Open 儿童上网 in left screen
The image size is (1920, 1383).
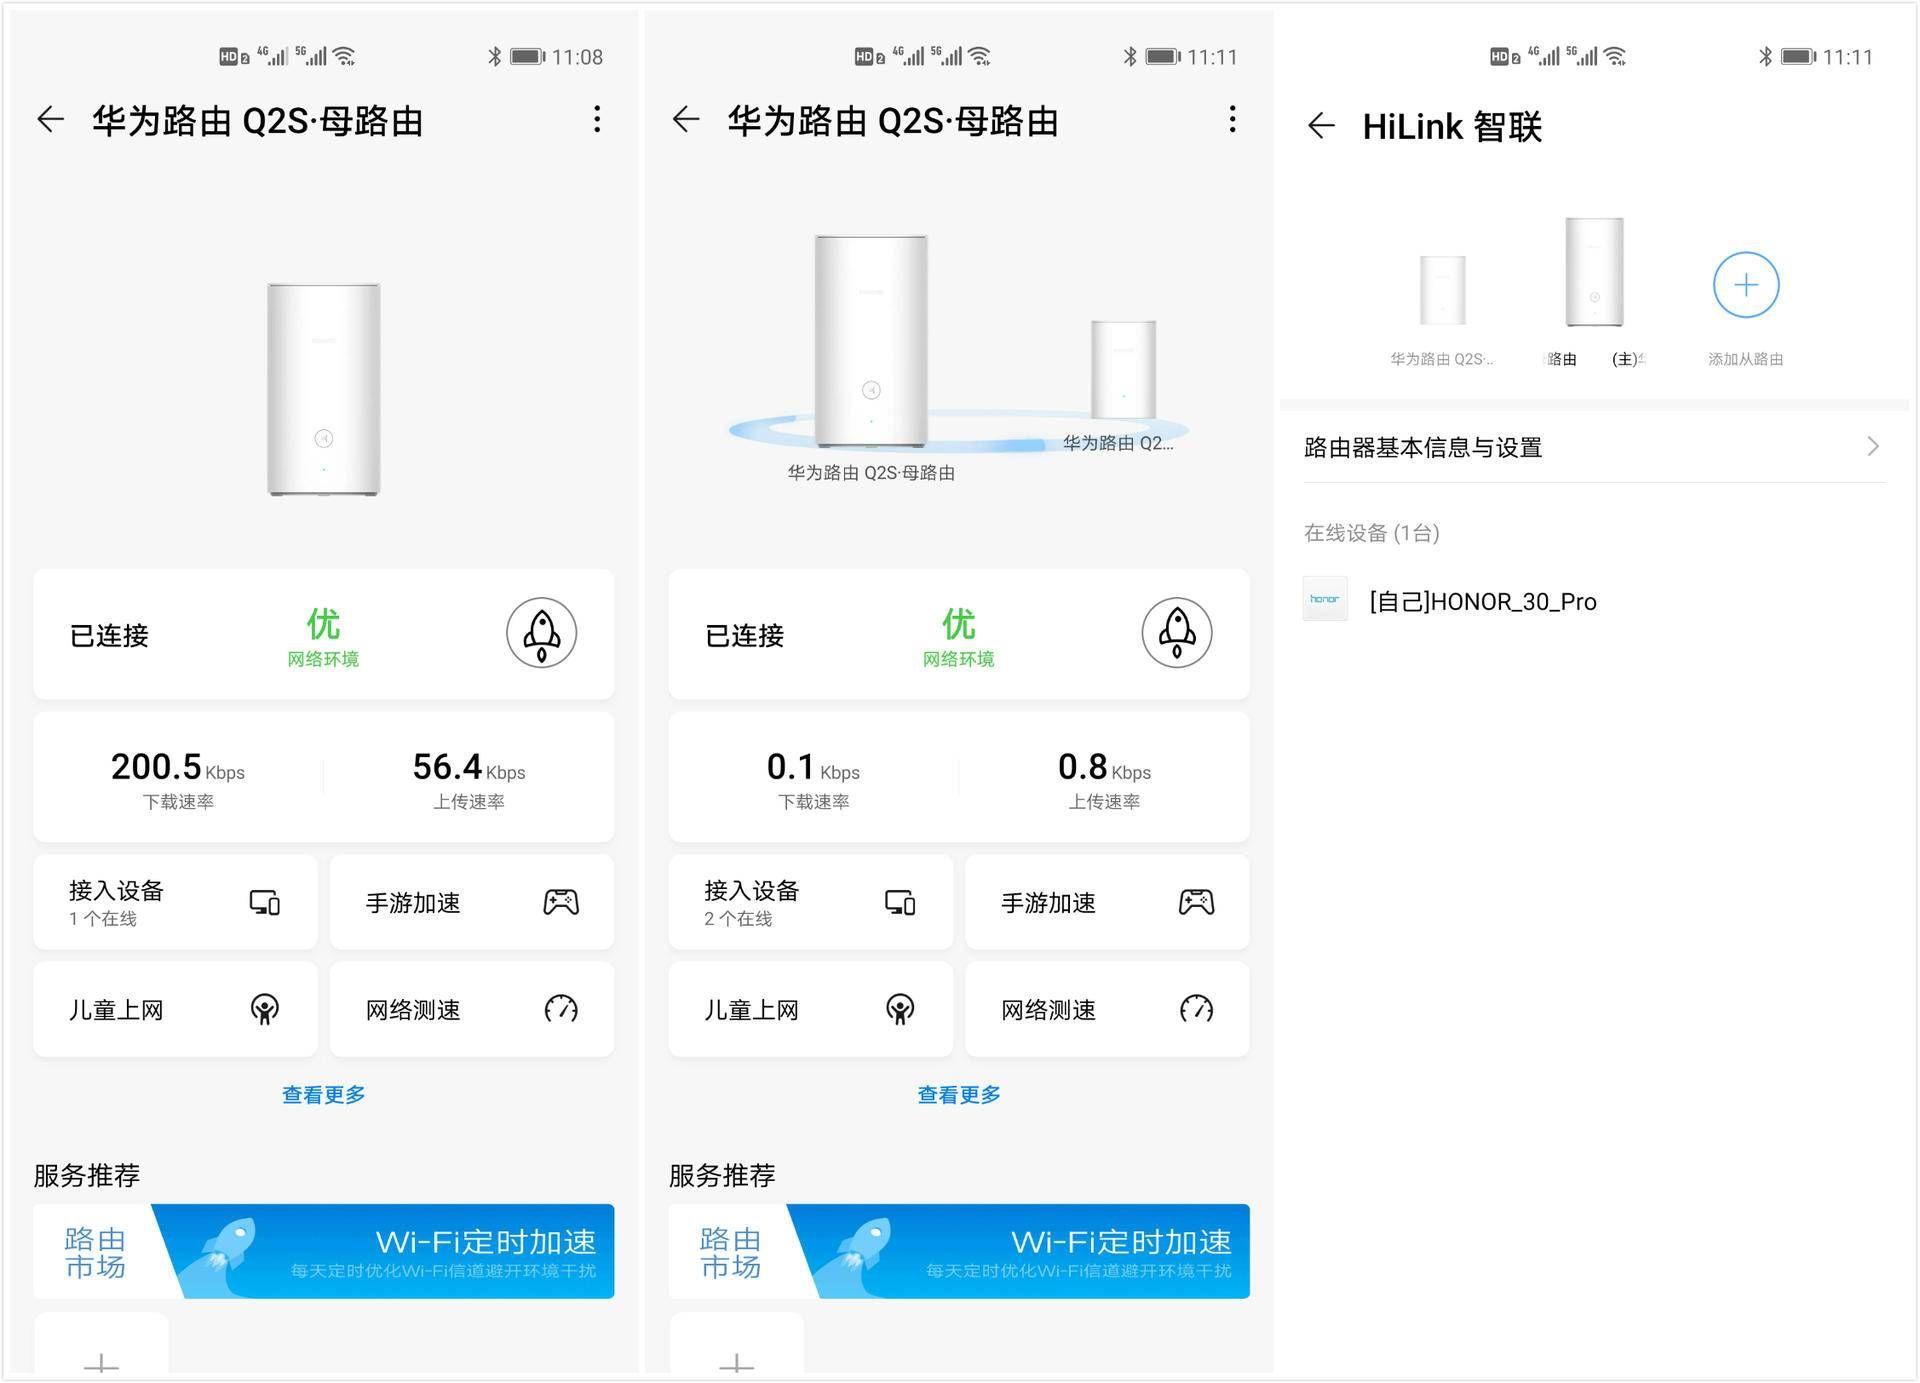click(x=175, y=1009)
